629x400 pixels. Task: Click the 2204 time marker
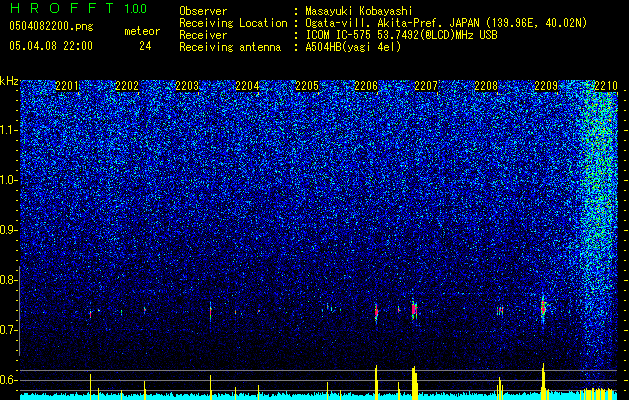coord(247,86)
